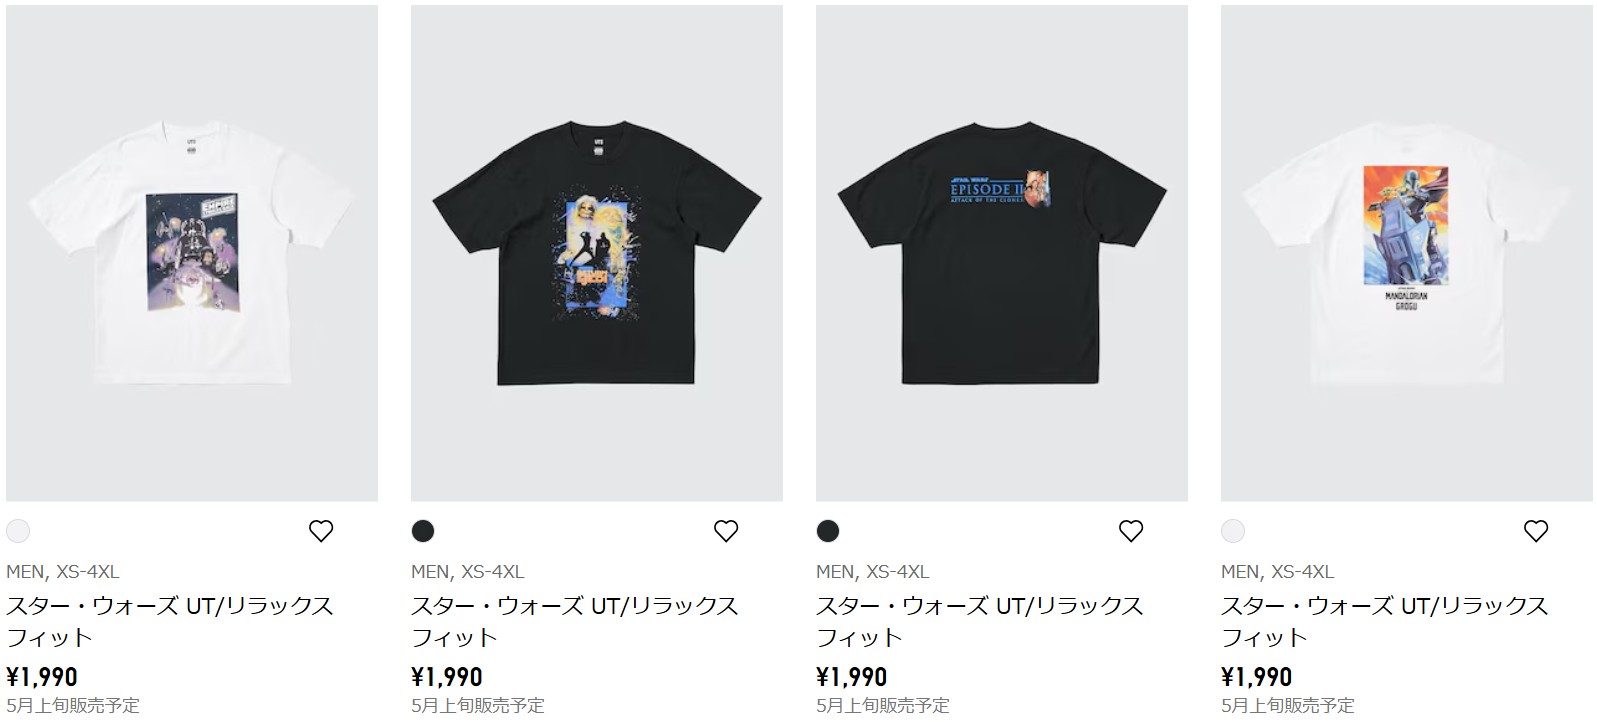View Mandalorian Grogu white shirt image
This screenshot has width=1597, height=722.
[1407, 253]
